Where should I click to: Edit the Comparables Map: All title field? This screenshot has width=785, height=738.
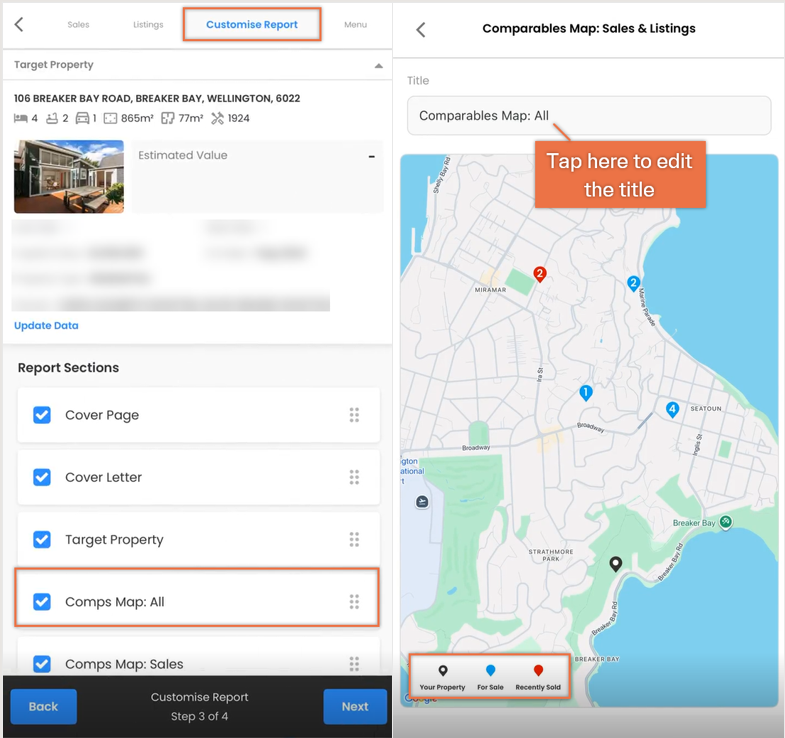tap(589, 116)
